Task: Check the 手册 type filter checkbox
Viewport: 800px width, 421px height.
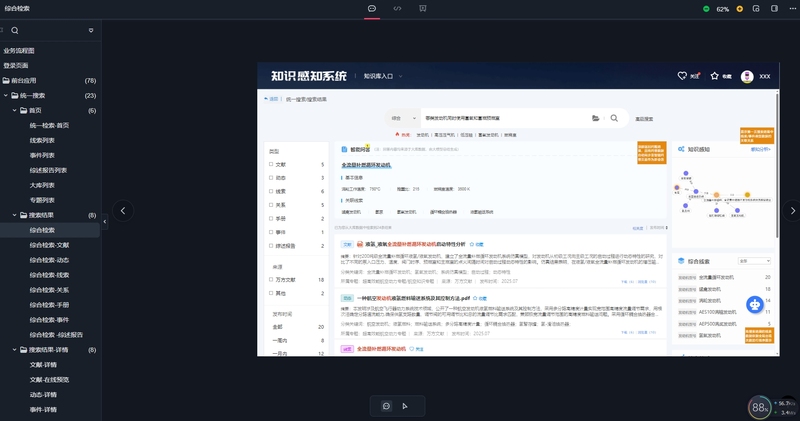Action: [271, 218]
